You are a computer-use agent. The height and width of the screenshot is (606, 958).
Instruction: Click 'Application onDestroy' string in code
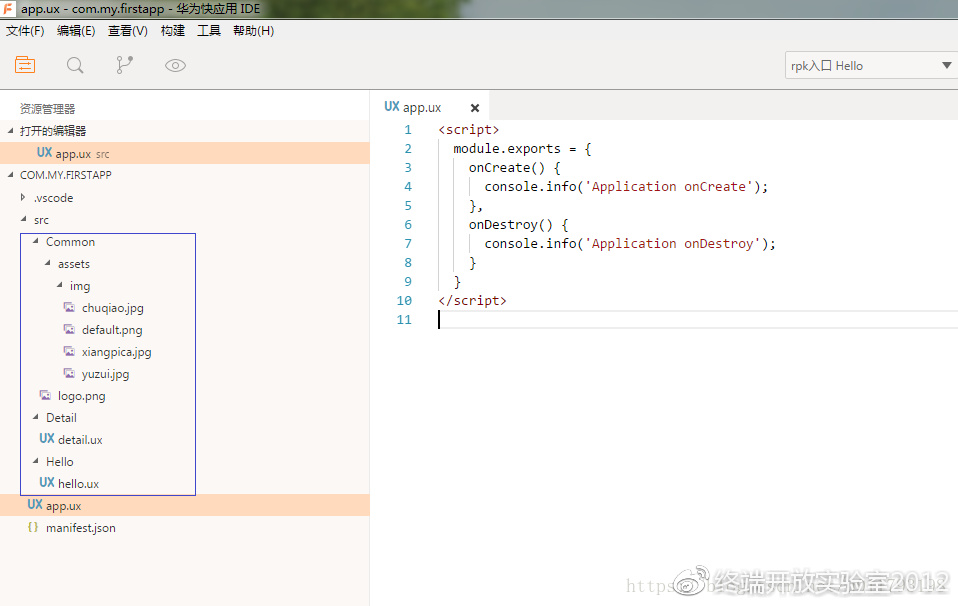672,243
